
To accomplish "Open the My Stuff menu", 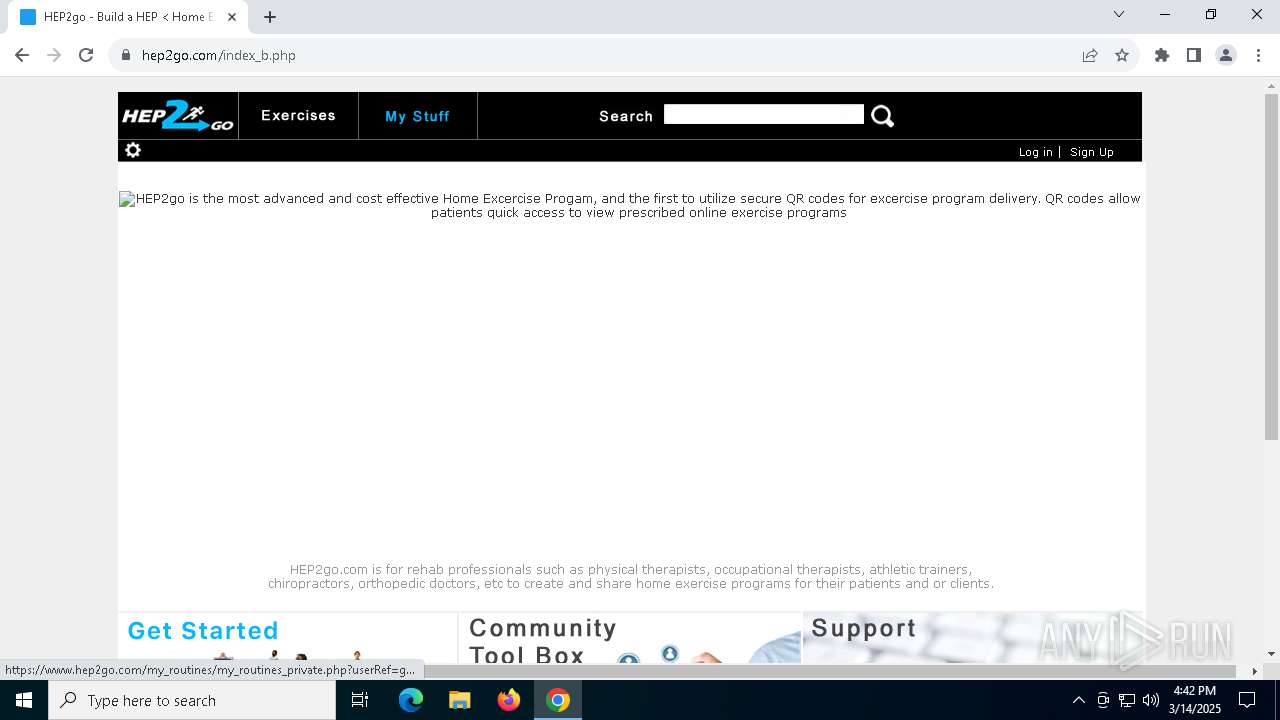I will pyautogui.click(x=417, y=116).
